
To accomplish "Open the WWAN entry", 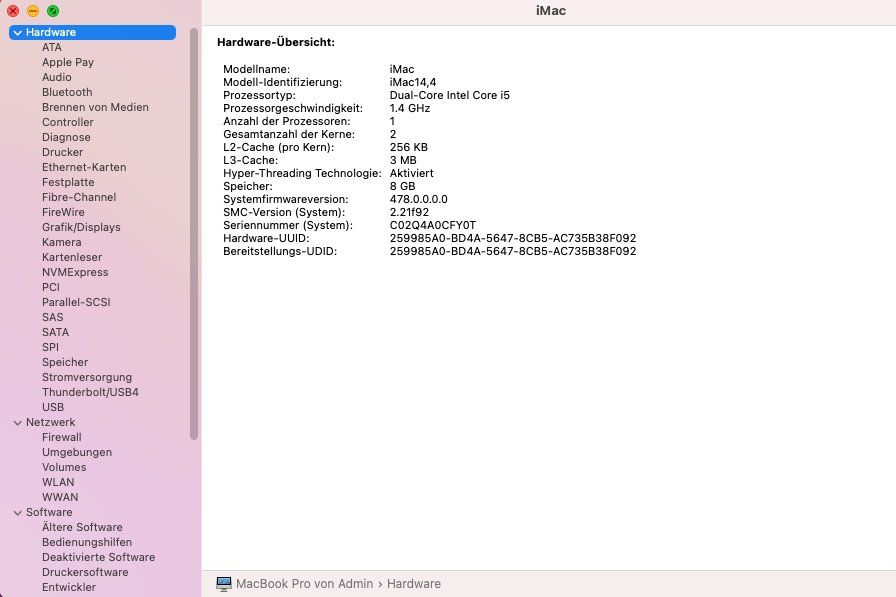I will 60,497.
